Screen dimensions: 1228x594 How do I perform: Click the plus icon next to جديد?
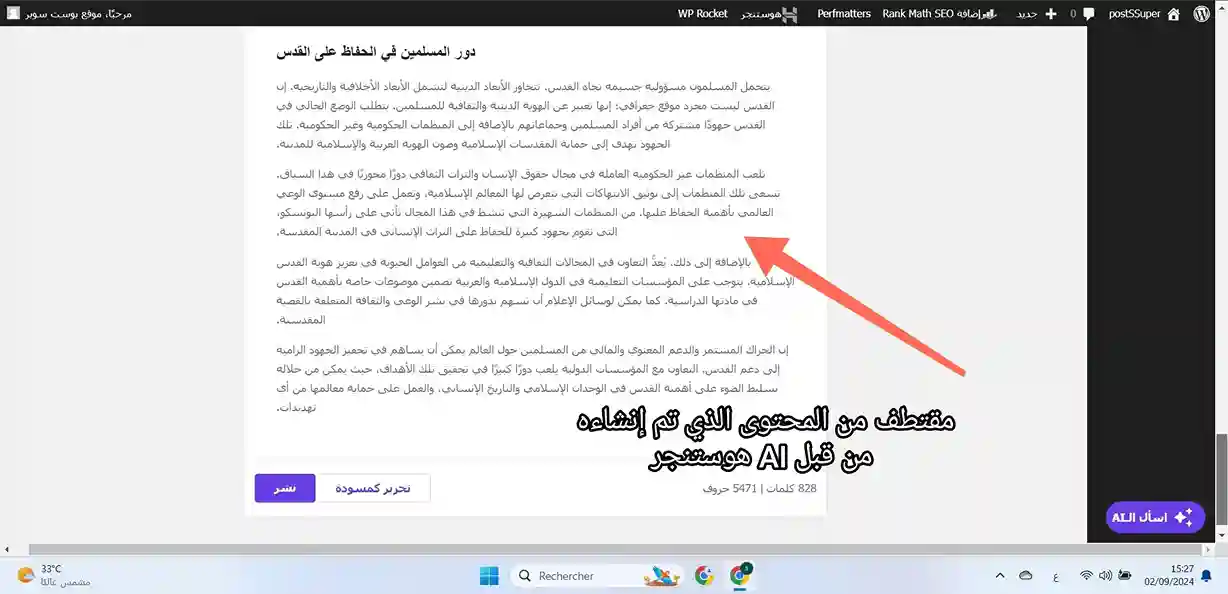[x=1051, y=13]
